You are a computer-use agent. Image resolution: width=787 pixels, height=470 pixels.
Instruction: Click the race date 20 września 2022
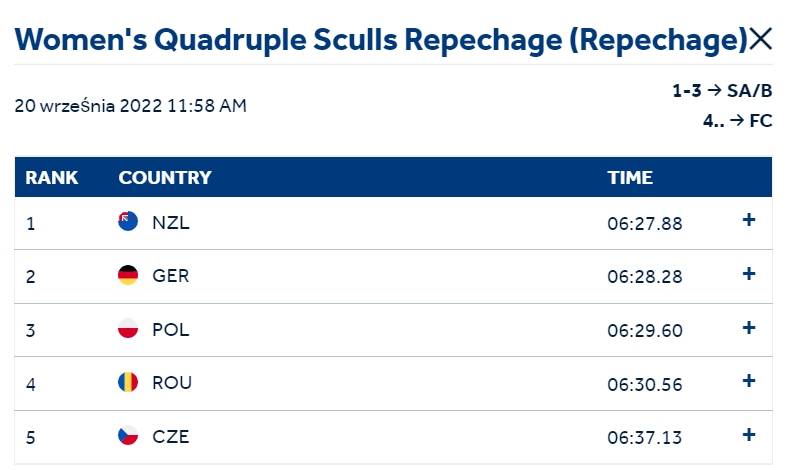(x=88, y=106)
